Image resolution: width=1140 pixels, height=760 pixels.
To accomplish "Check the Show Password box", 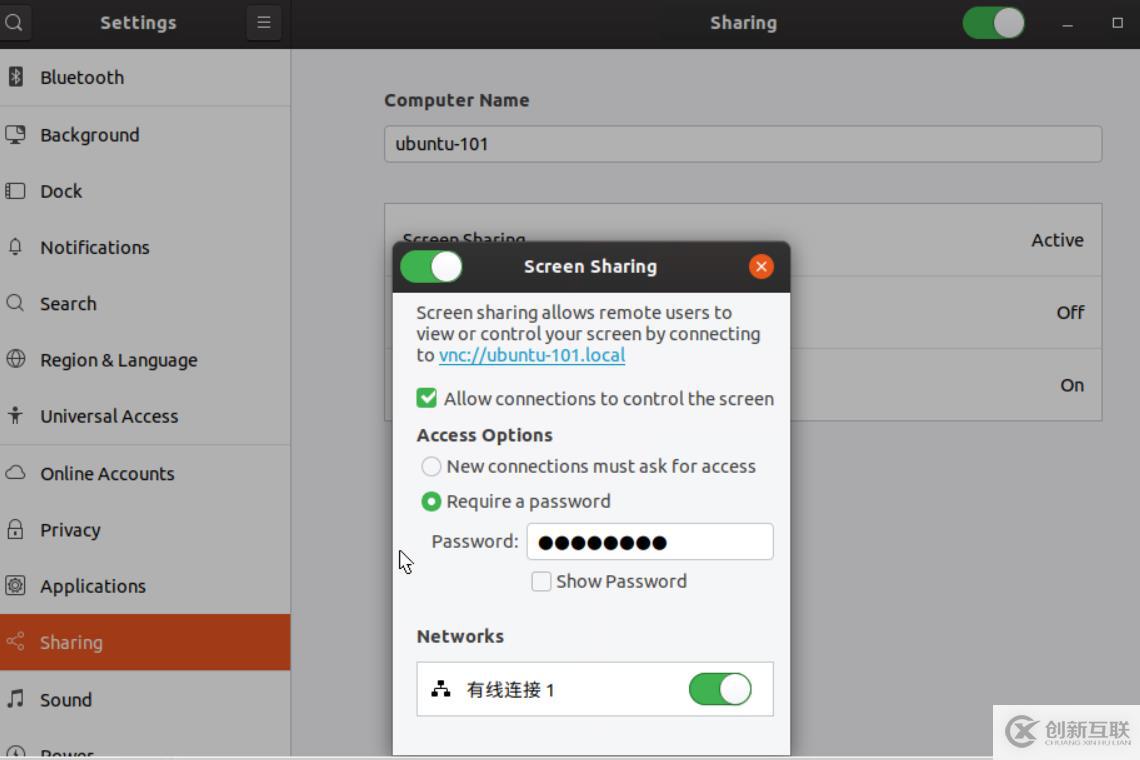I will coord(541,581).
